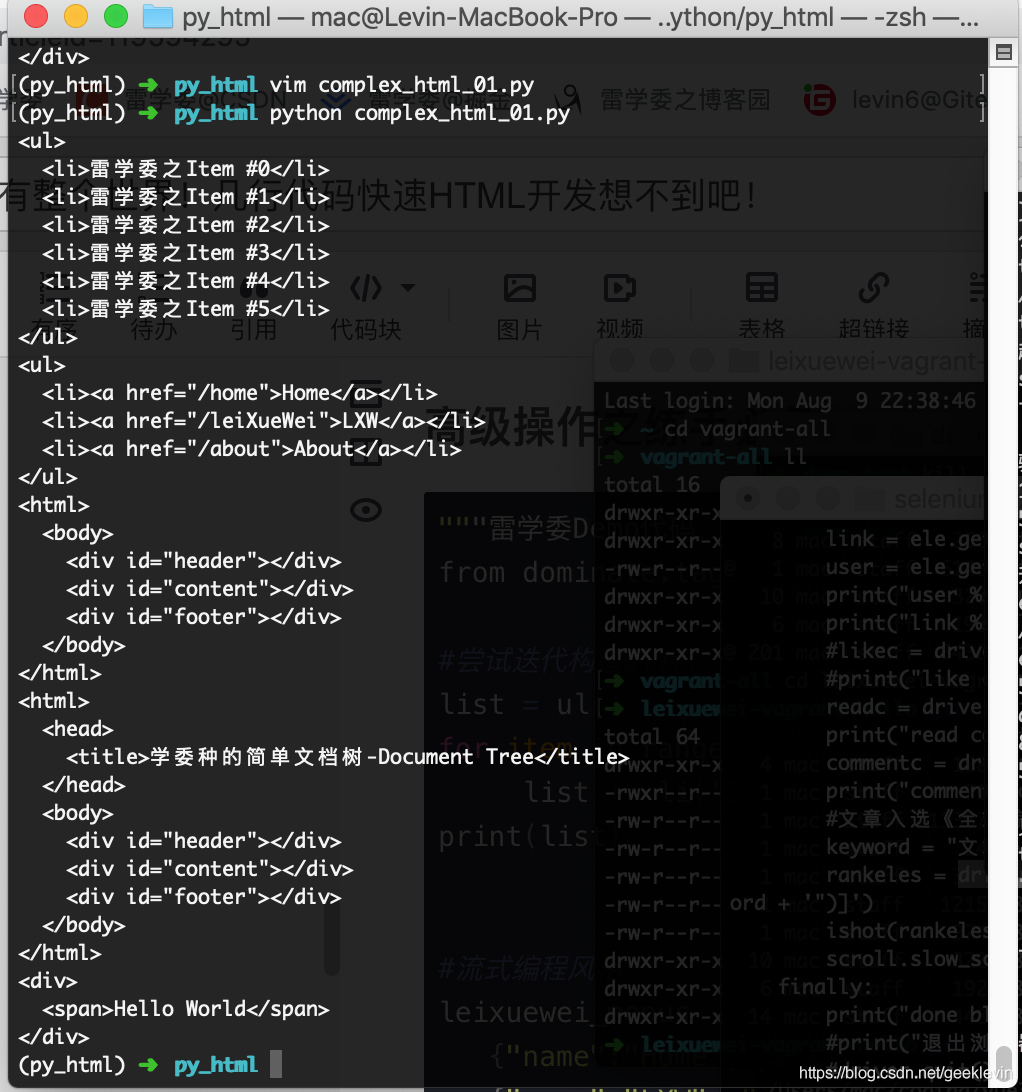Click the py_html terminal window title text
The width and height of the screenshot is (1022, 1092).
(580, 17)
